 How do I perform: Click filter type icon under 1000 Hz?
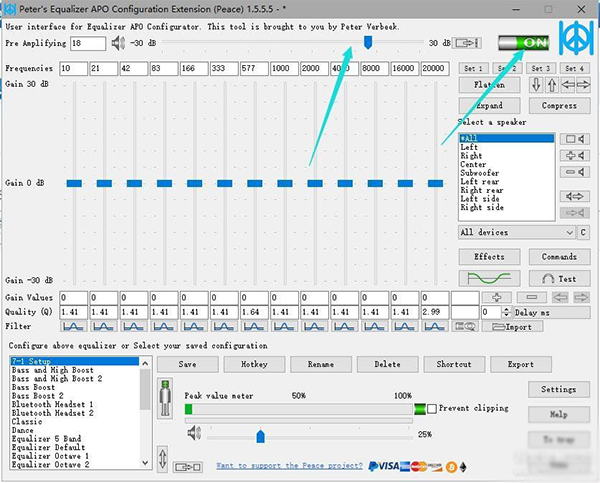pos(285,326)
